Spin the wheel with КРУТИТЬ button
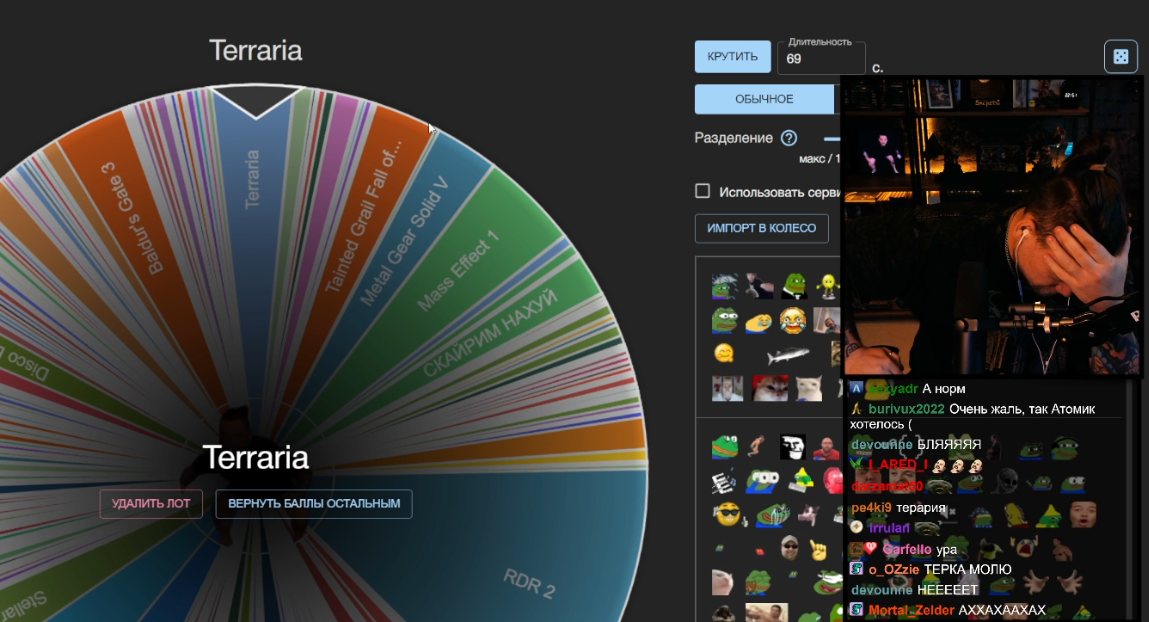This screenshot has width=1149, height=622. coord(732,56)
